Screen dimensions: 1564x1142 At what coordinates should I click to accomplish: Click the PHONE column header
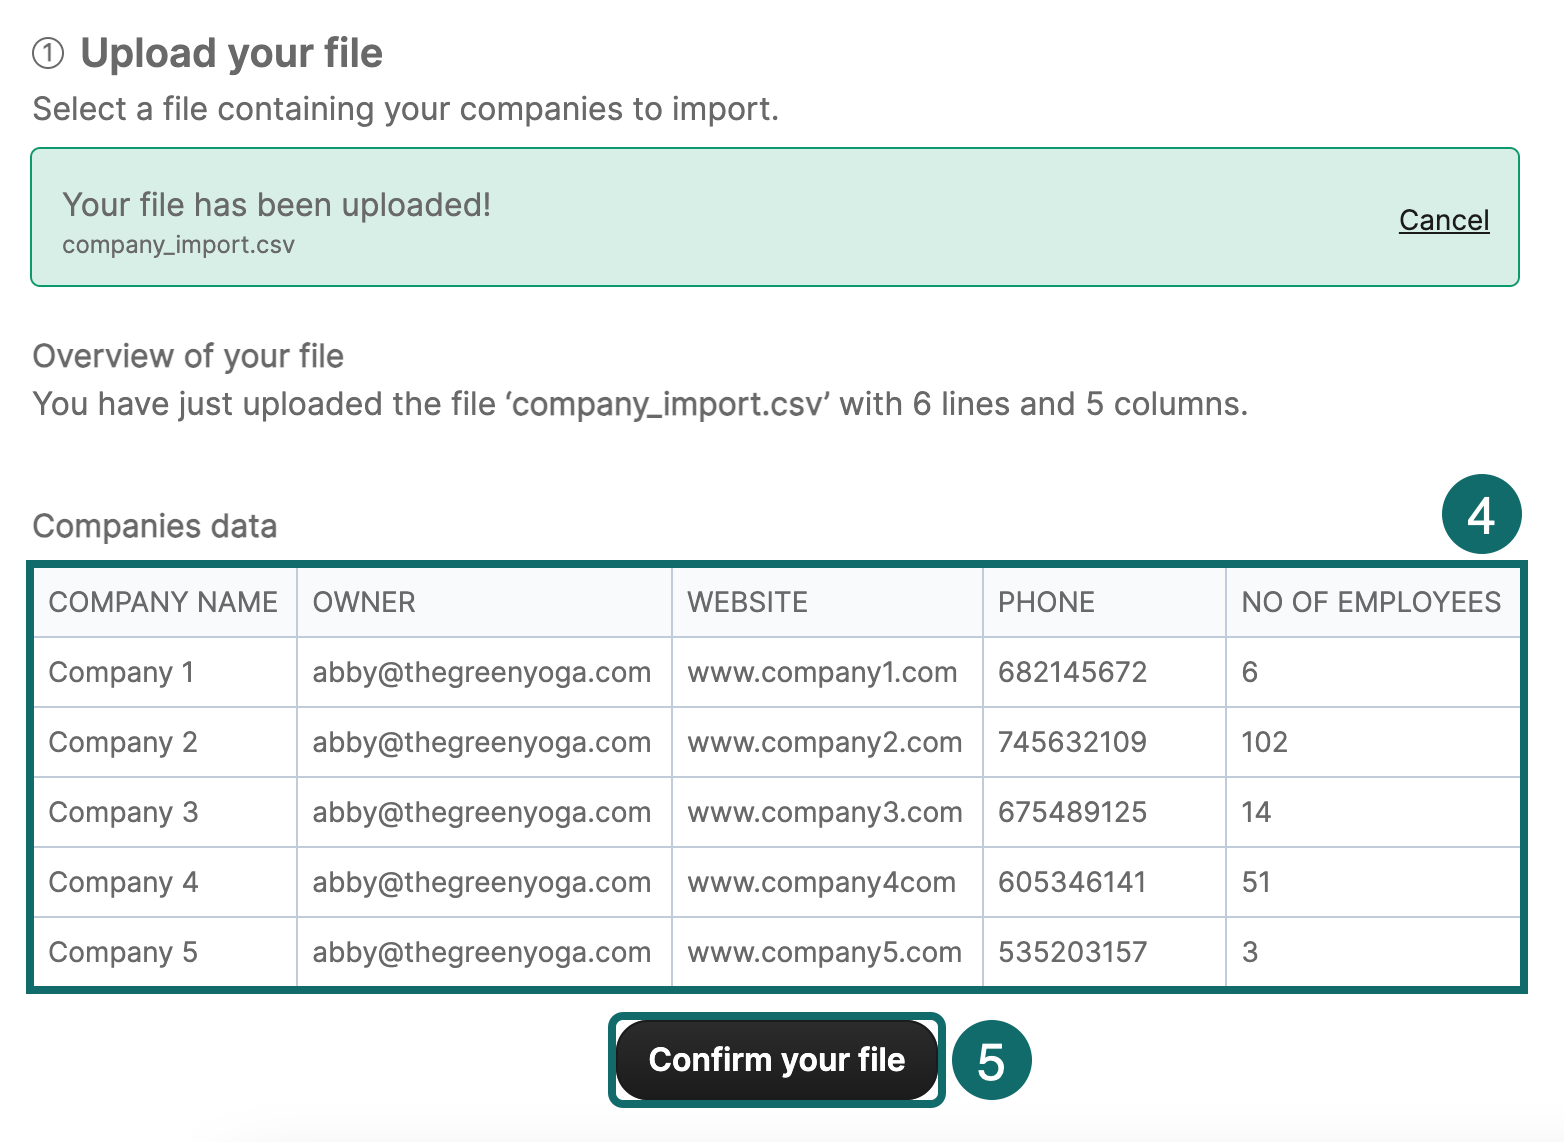[x=1046, y=602]
